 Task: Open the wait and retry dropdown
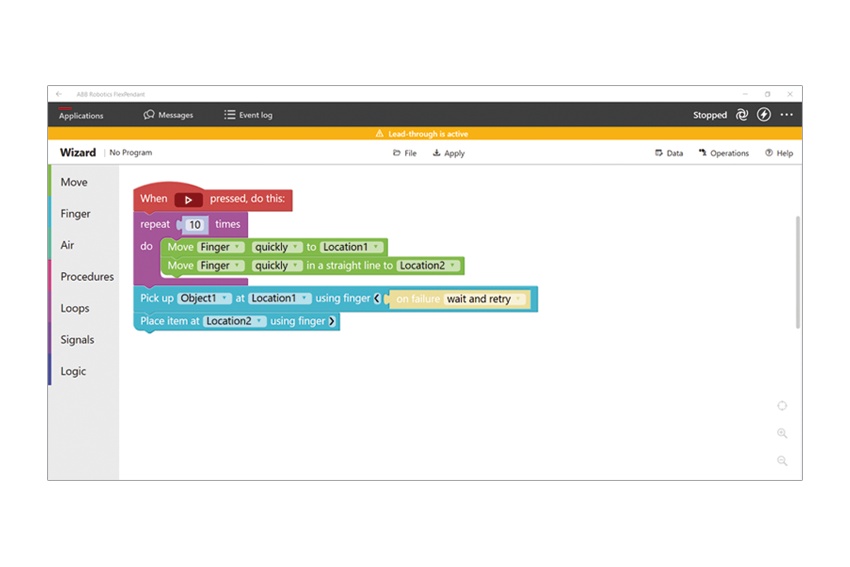485,299
